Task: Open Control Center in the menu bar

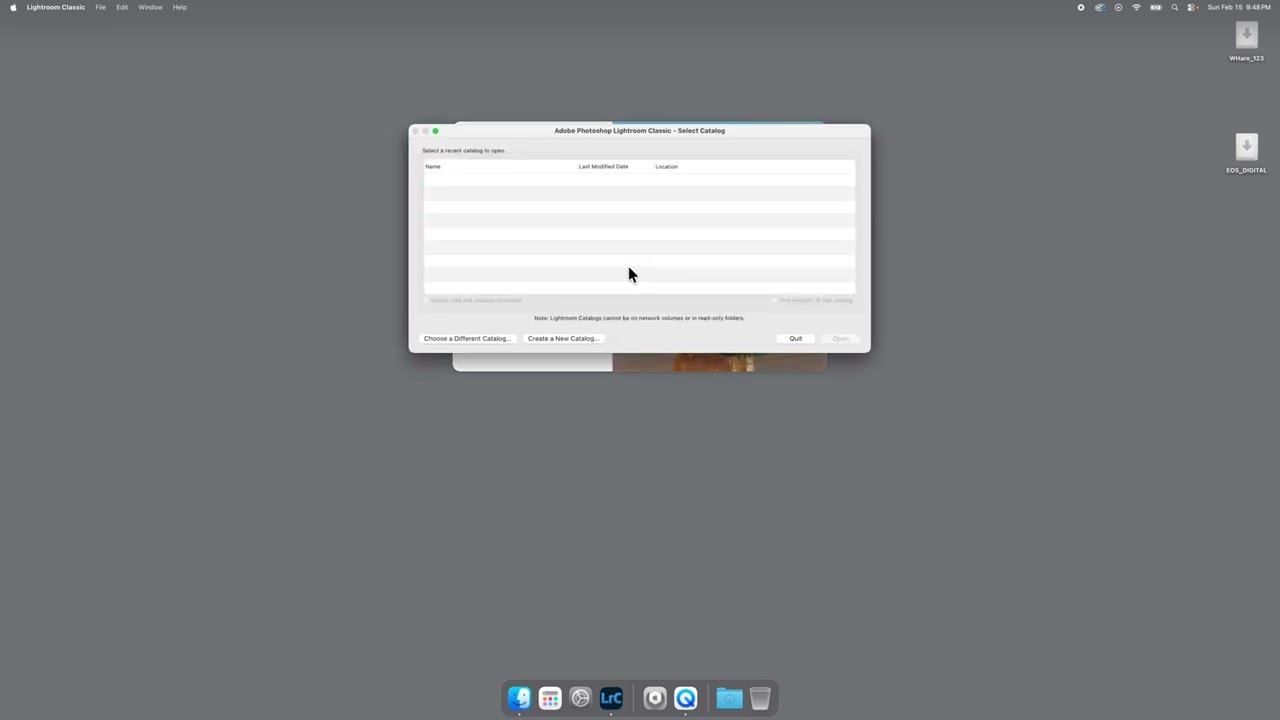Action: click(x=1193, y=7)
